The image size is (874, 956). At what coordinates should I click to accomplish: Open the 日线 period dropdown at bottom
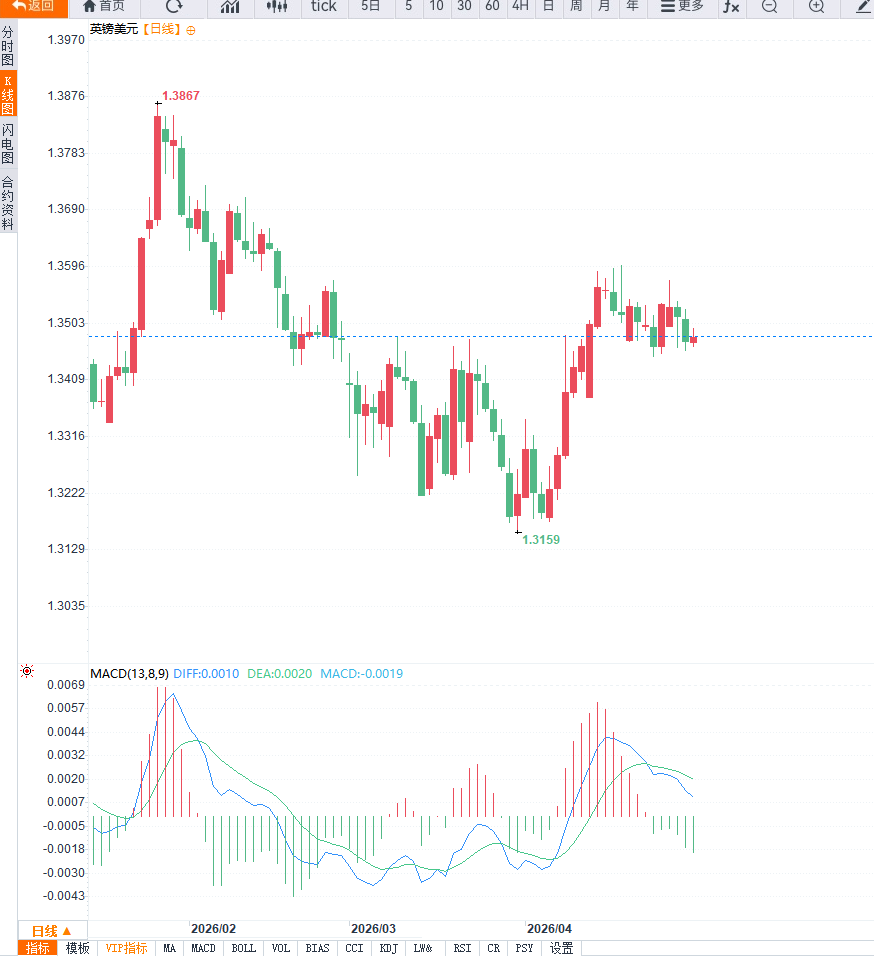coord(52,930)
